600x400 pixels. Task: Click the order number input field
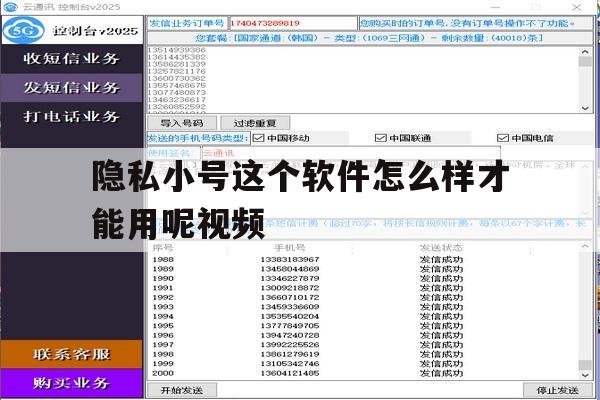[x=293, y=23]
